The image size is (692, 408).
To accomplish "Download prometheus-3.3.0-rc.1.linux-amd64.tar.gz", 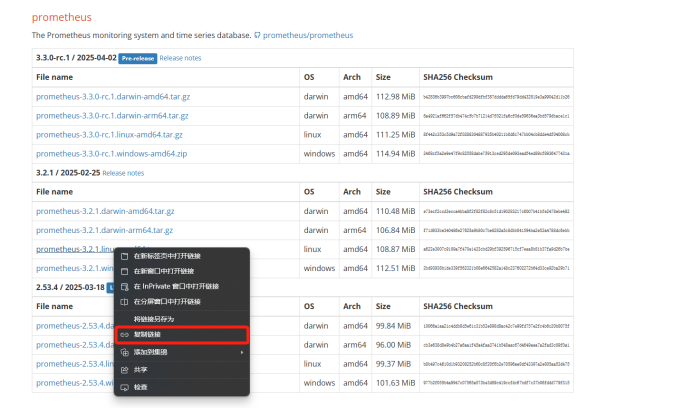I will point(109,135).
